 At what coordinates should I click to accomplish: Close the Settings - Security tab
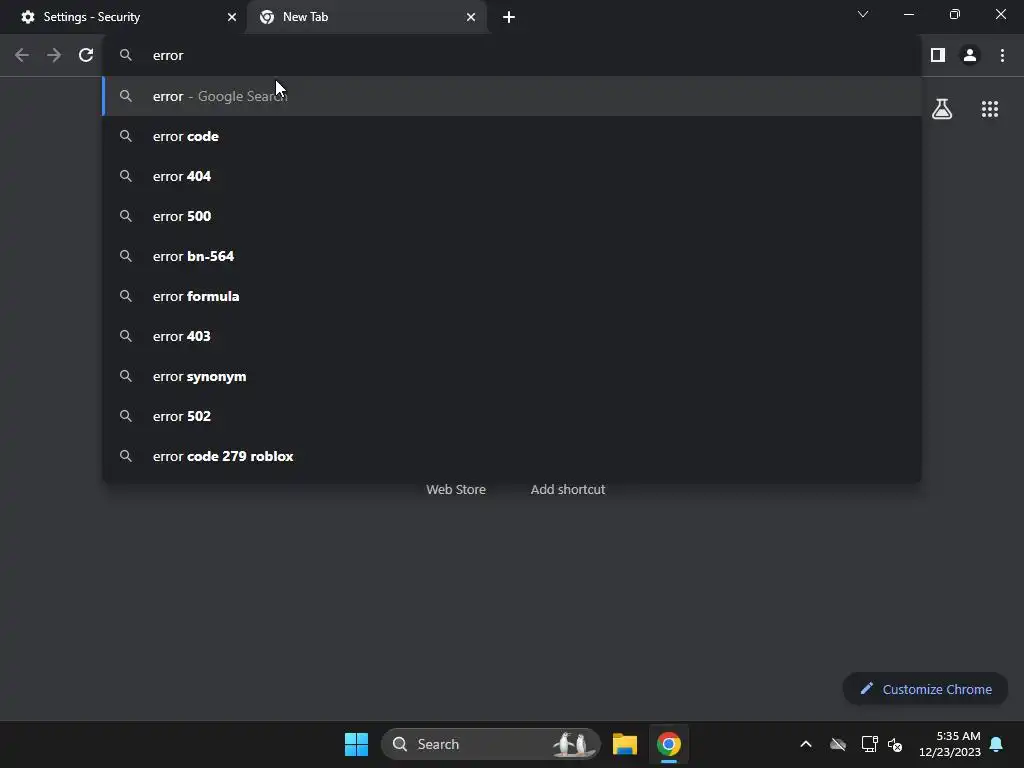click(232, 17)
